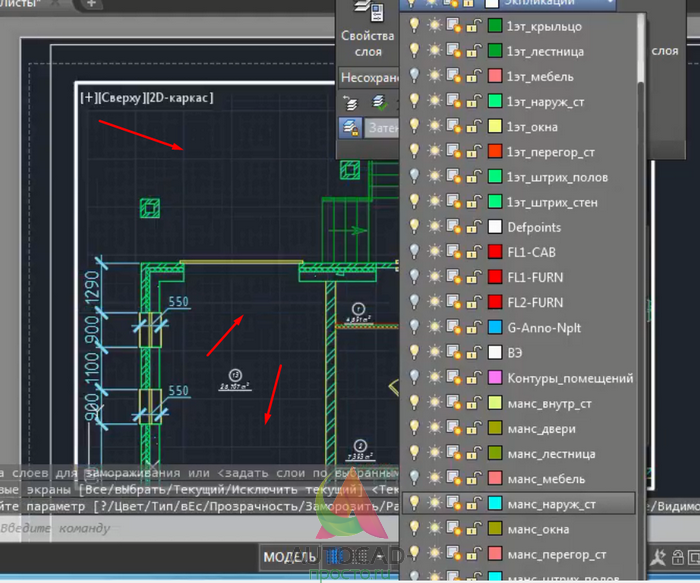The width and height of the screenshot is (700, 583).
Task: Turn on the 1эт_мебель layer light bulb
Action: click(x=414, y=76)
